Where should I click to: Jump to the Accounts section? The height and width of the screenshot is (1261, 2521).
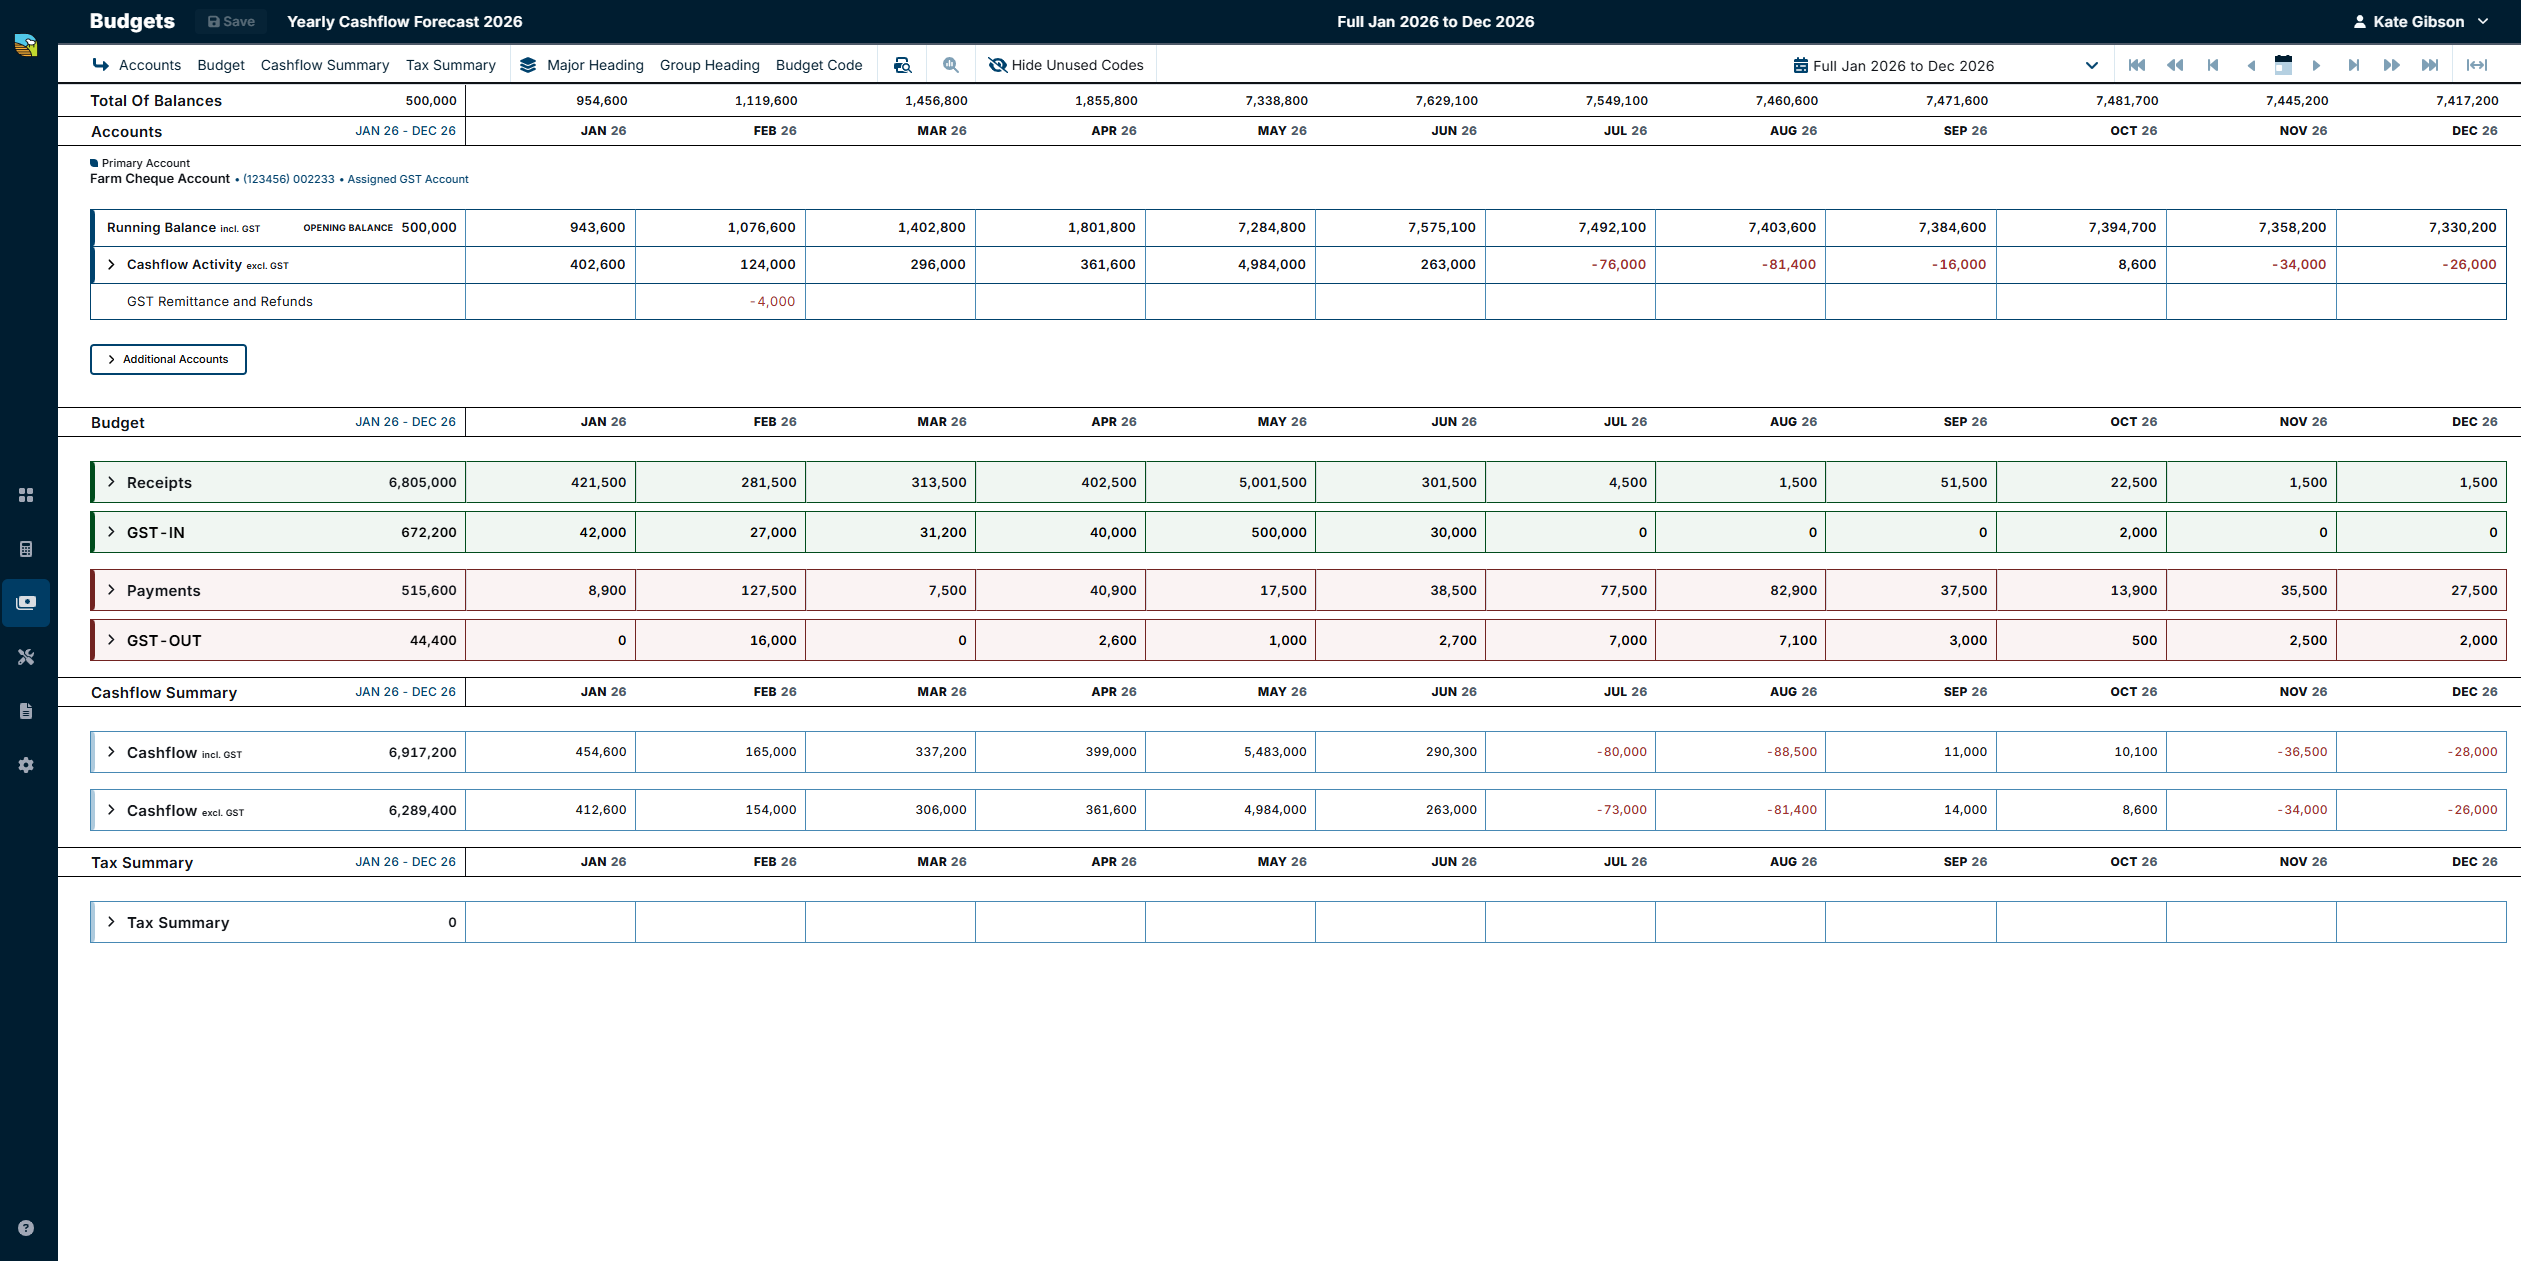tap(149, 65)
